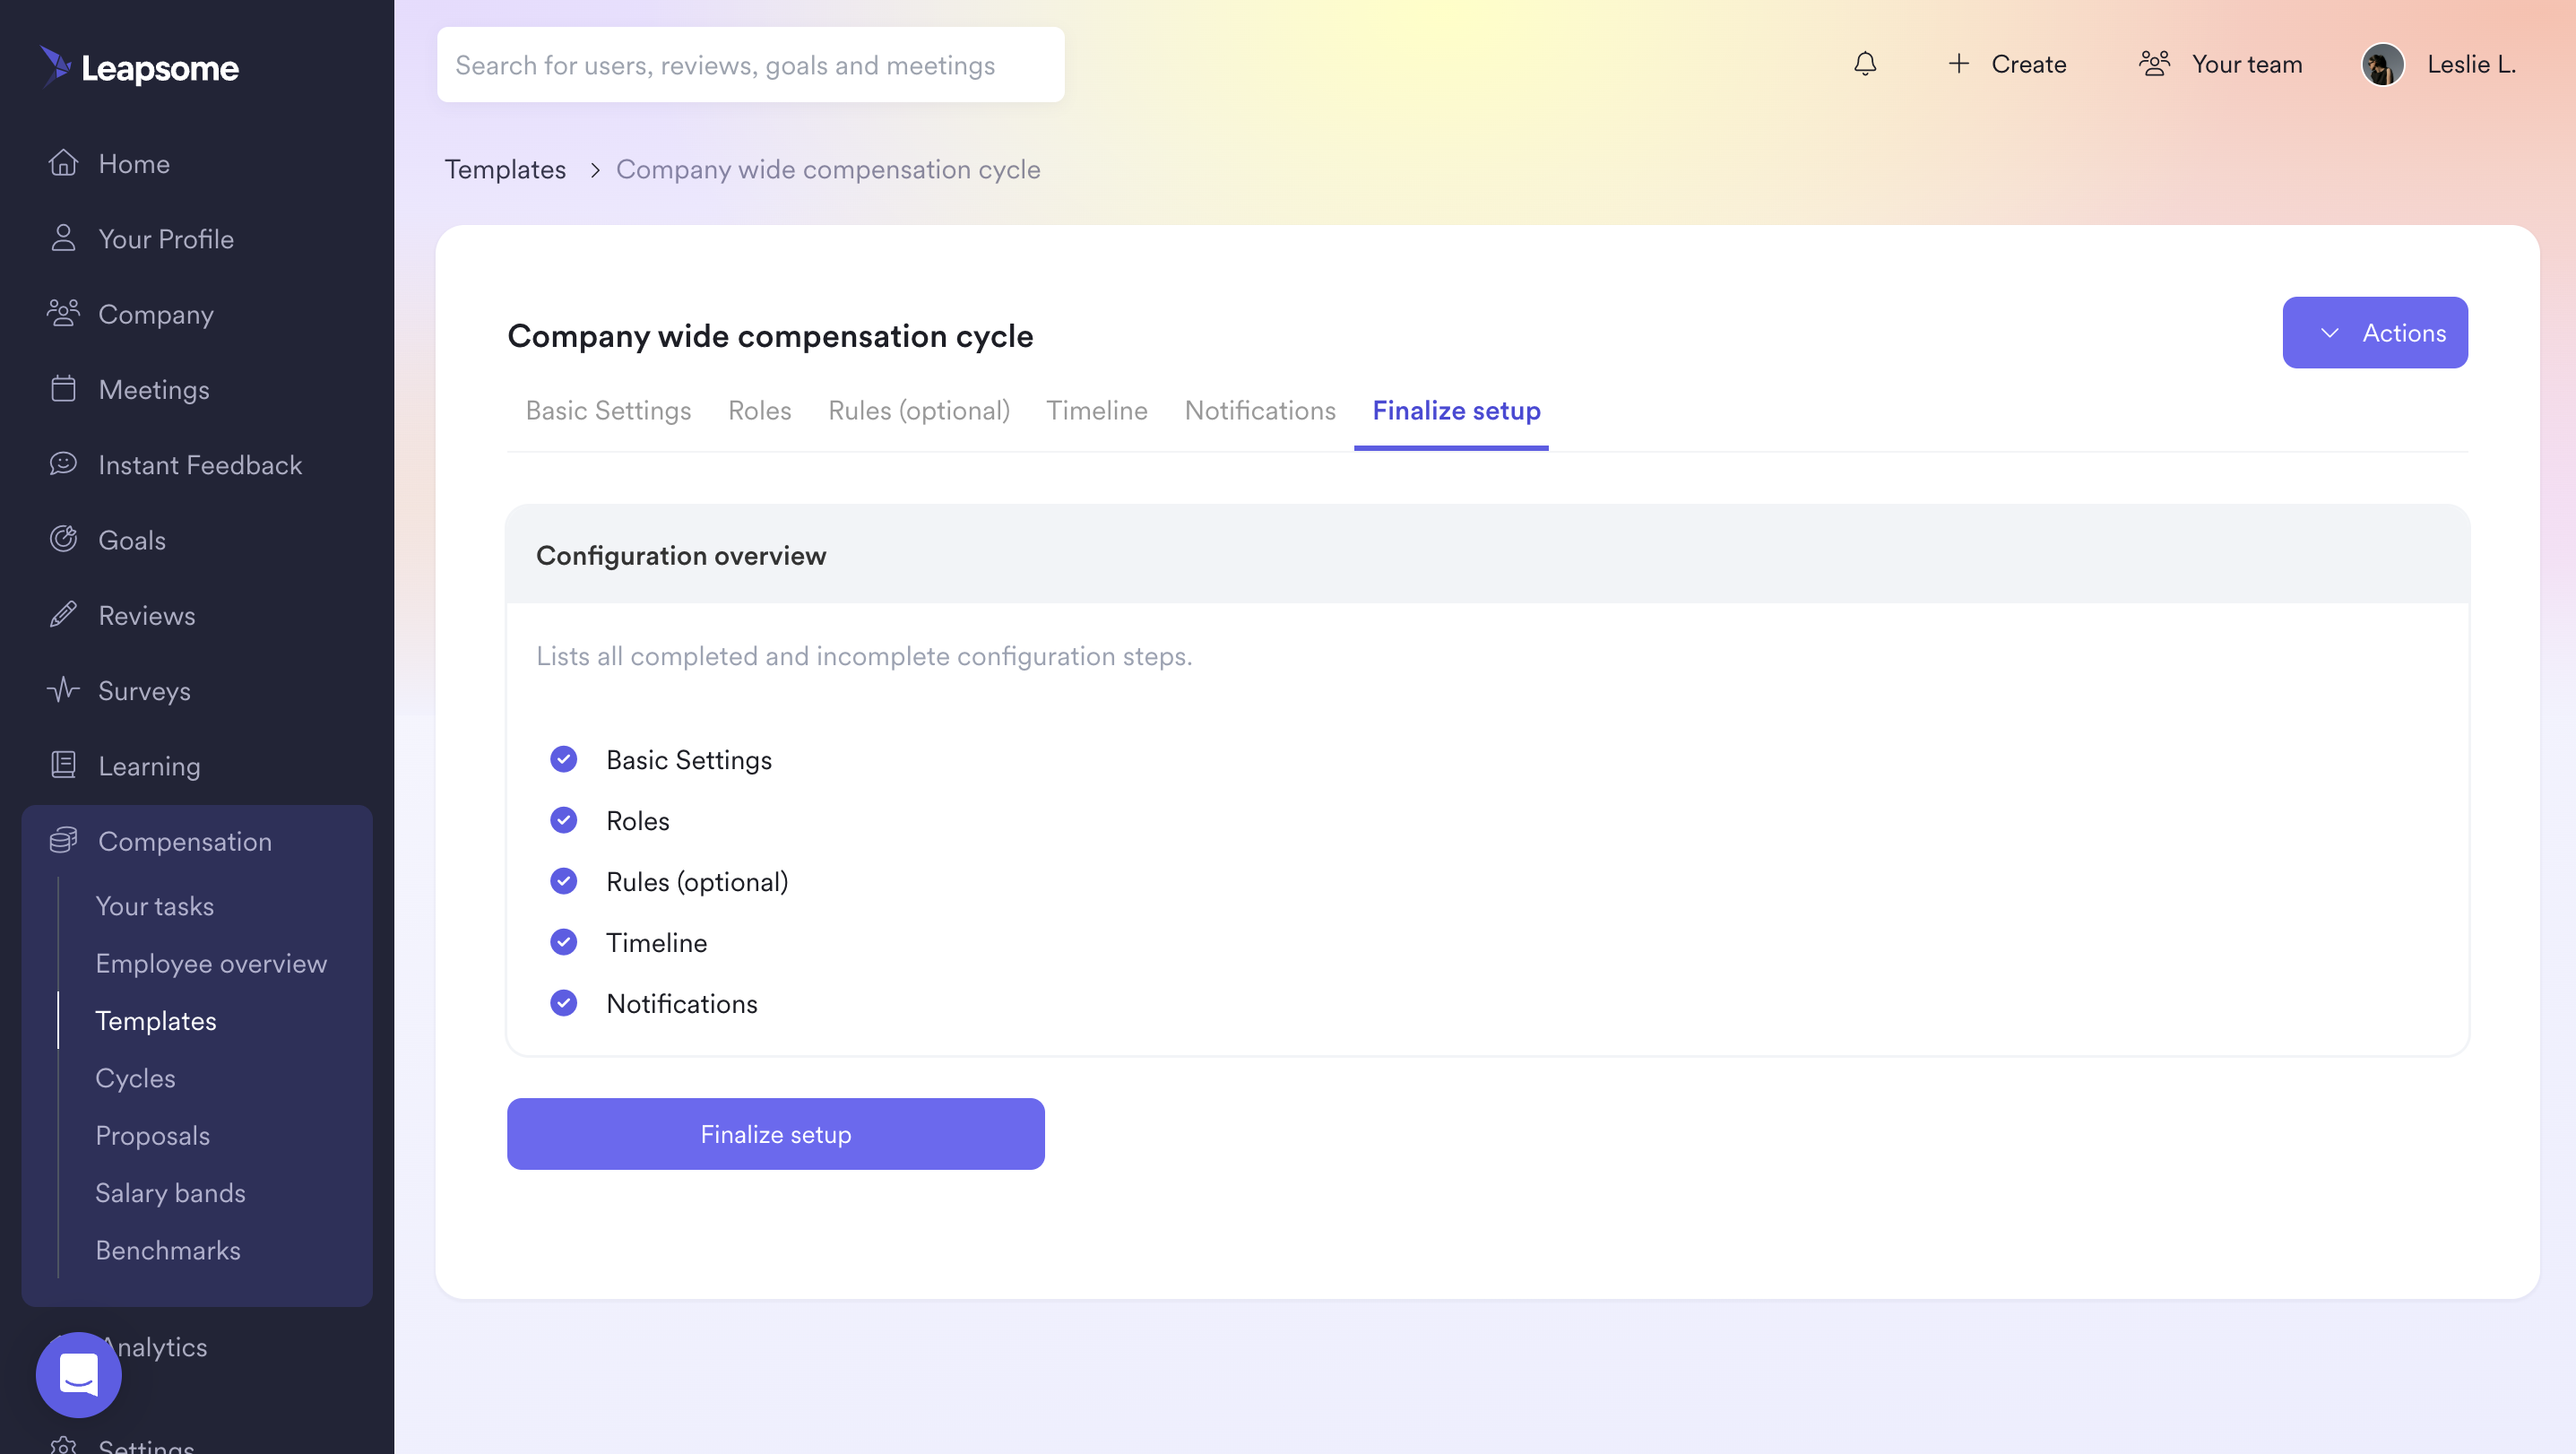Click the Home house icon in sidebar
Screen dimensions: 2576x1454
pos(63,163)
